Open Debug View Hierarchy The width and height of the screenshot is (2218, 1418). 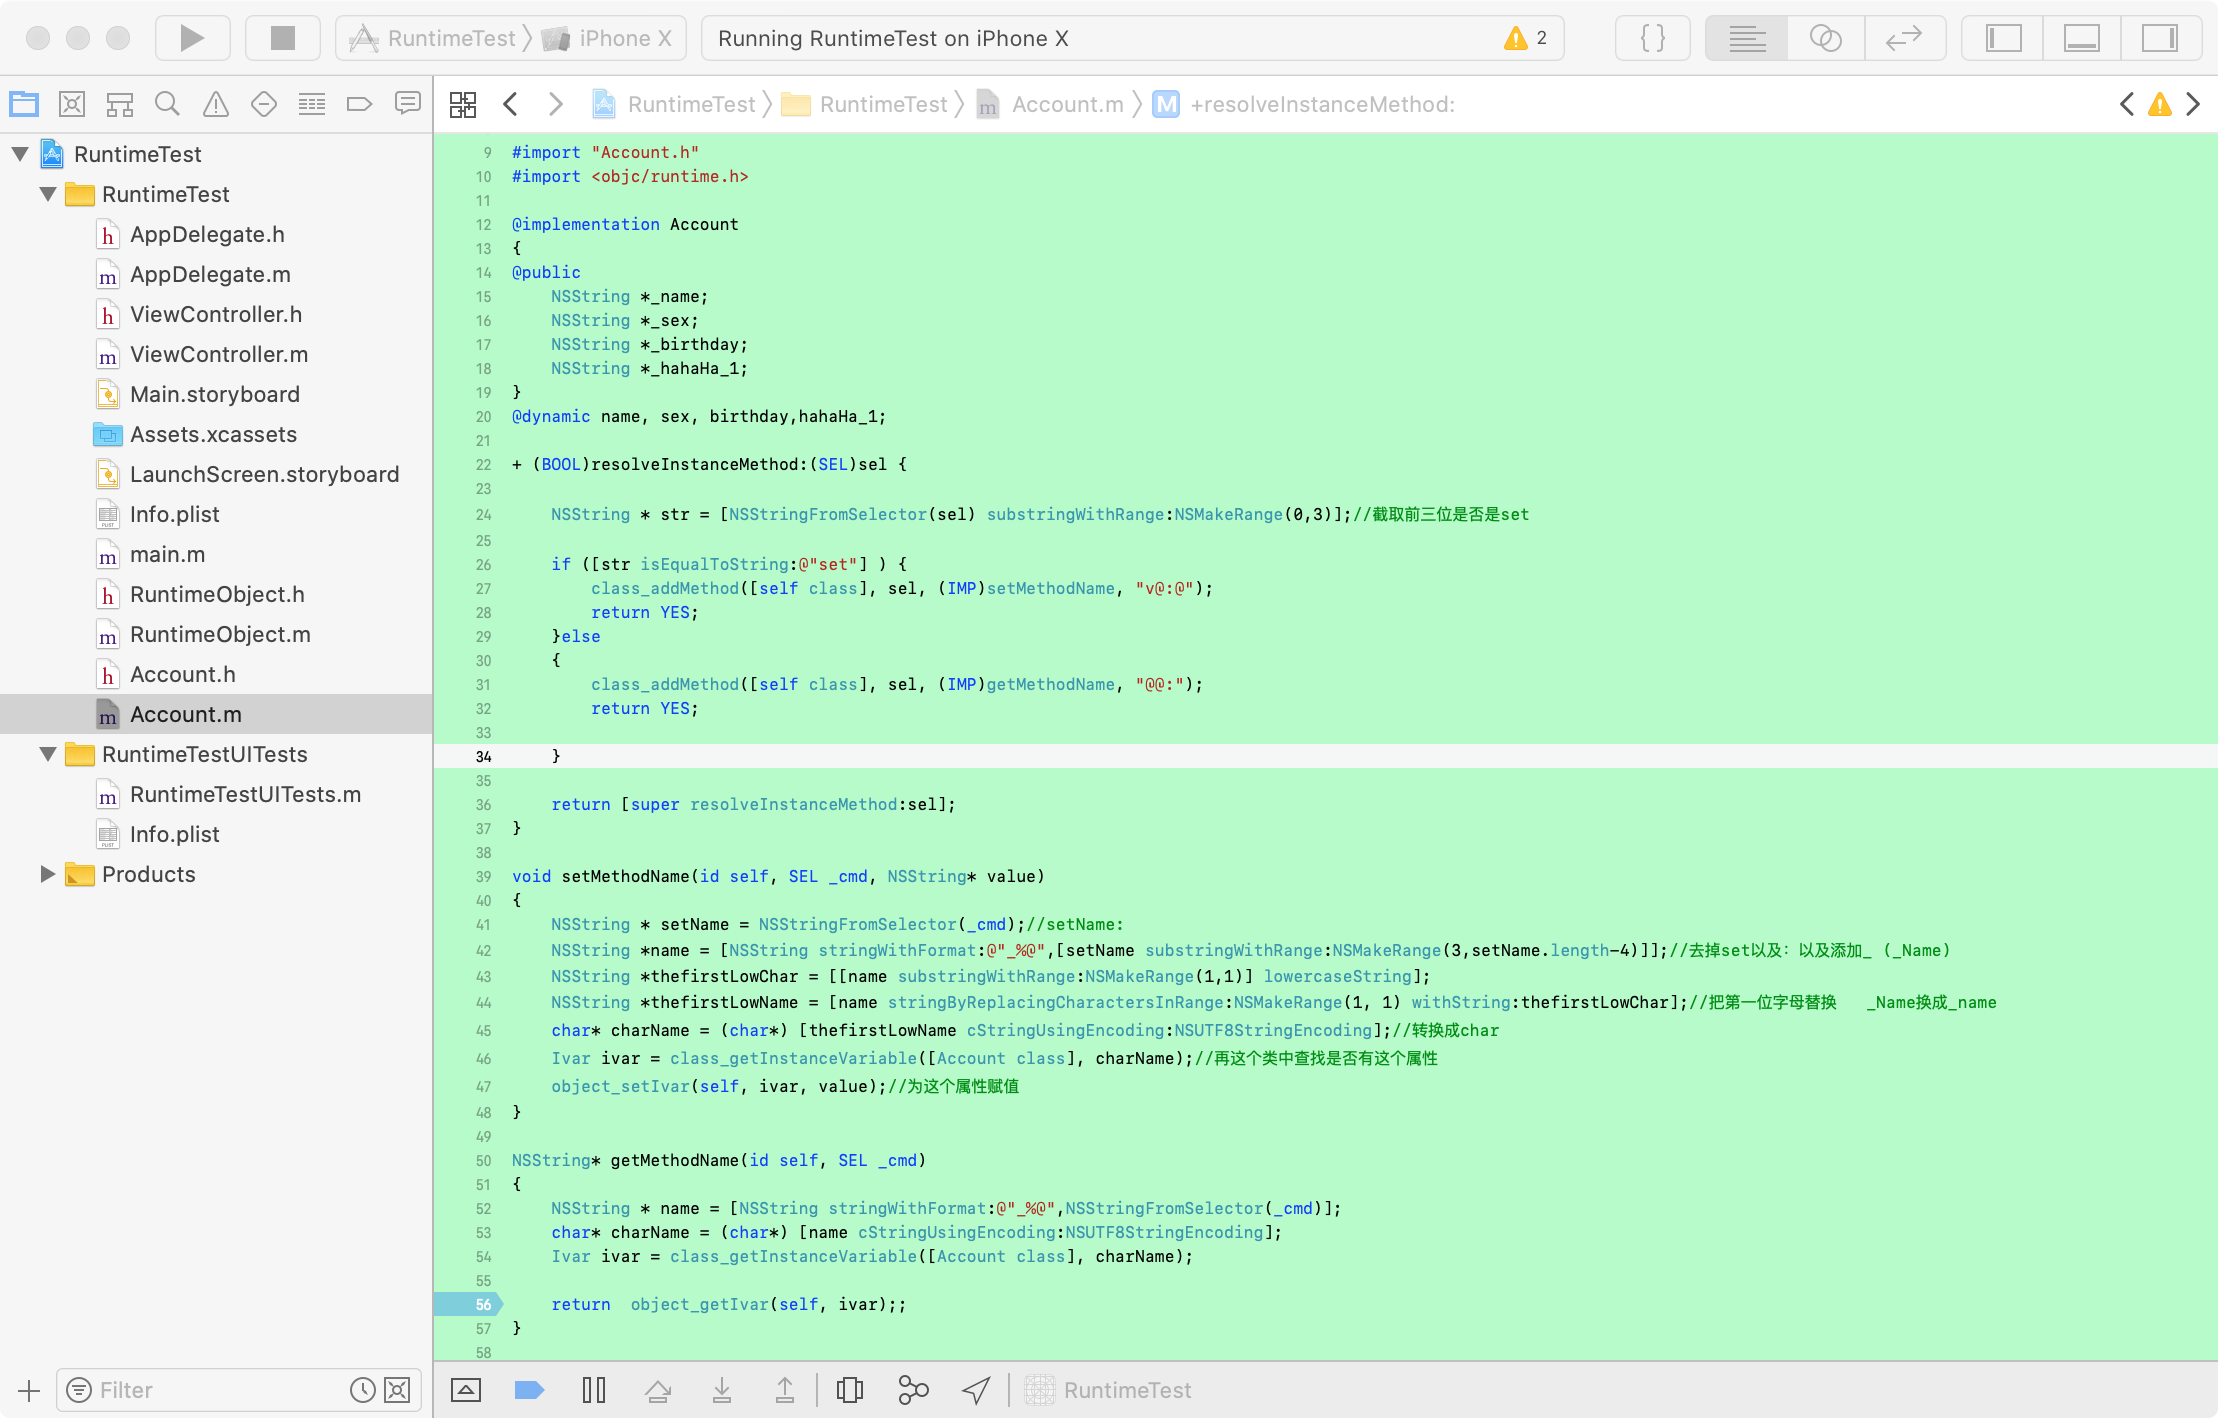pyautogui.click(x=850, y=1390)
